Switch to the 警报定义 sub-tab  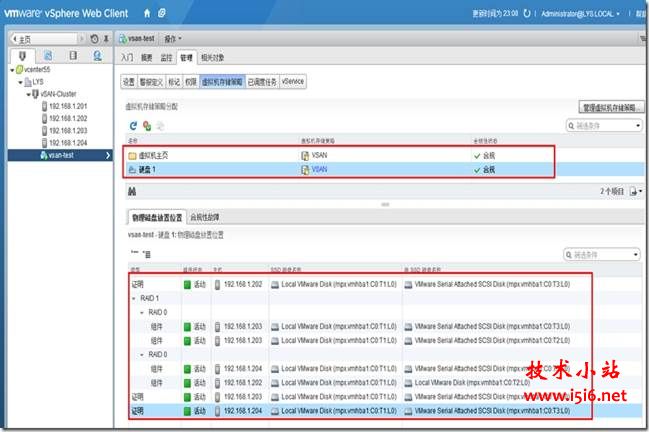tap(151, 82)
